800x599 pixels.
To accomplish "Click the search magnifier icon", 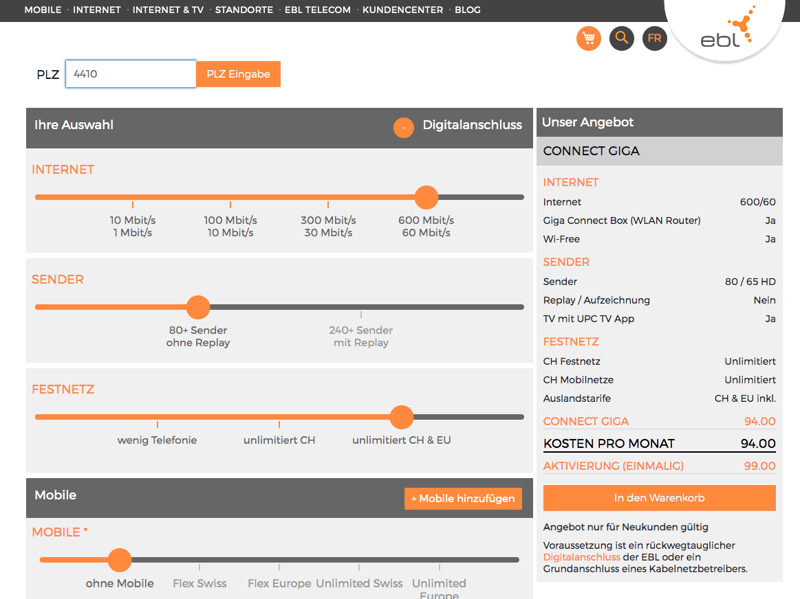I will pos(621,38).
